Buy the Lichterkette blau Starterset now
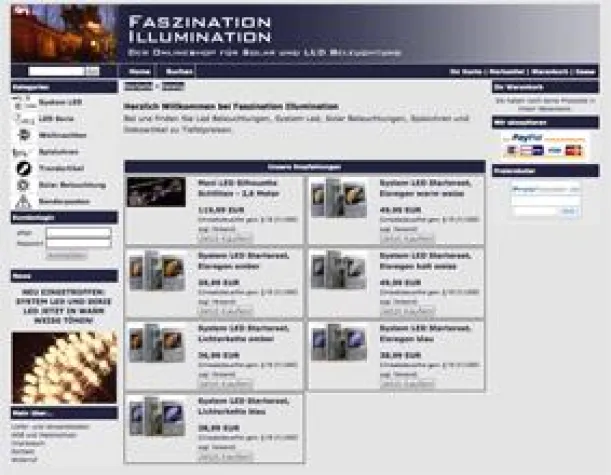The height and width of the screenshot is (475, 611). point(225,457)
